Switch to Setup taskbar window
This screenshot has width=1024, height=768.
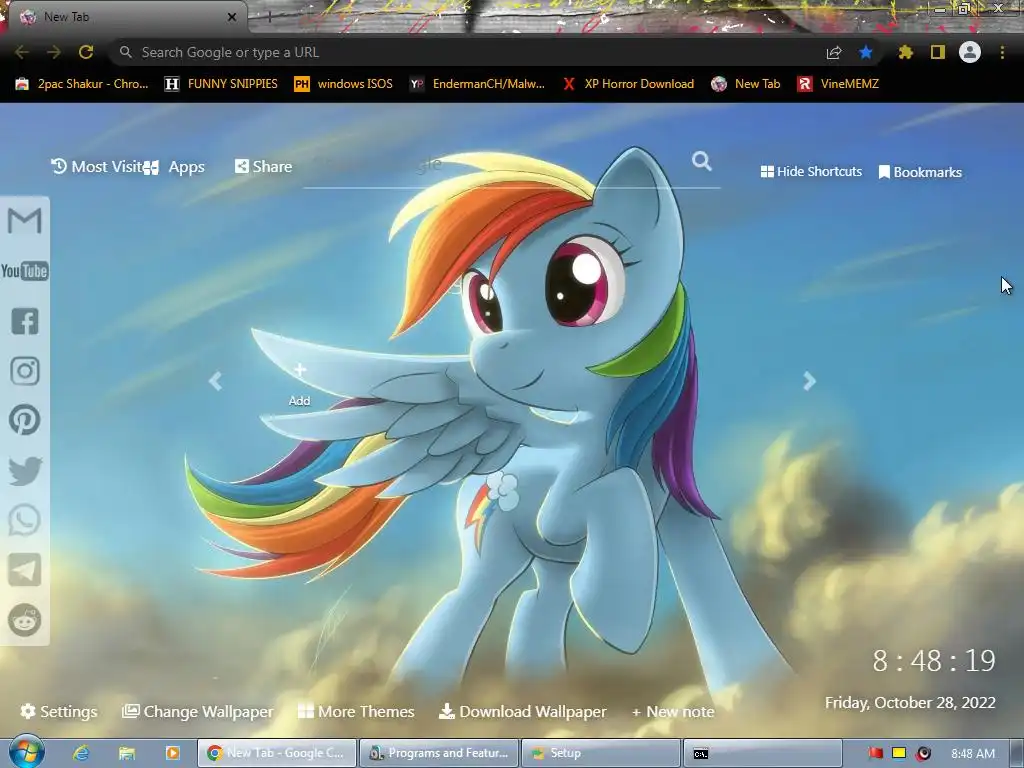point(601,753)
